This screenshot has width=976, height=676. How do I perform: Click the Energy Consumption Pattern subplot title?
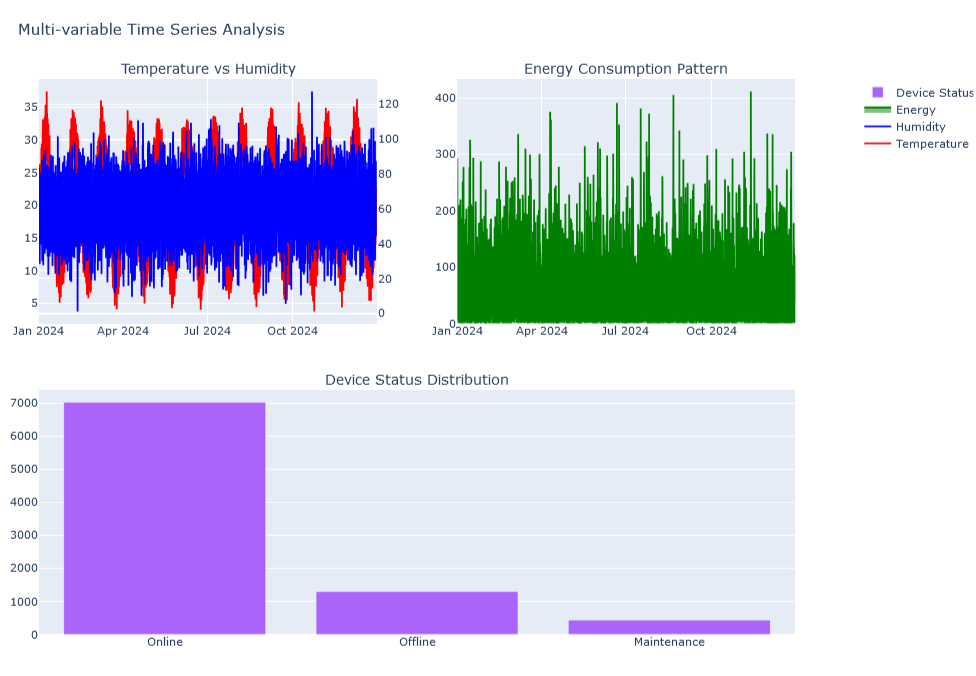point(626,68)
